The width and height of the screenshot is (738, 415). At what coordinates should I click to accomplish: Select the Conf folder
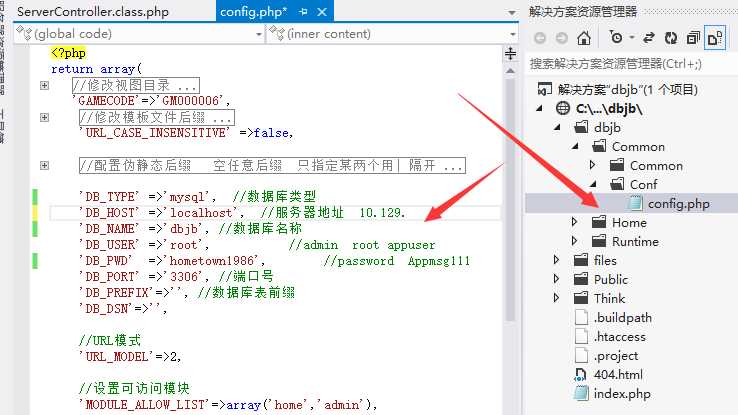(x=644, y=184)
